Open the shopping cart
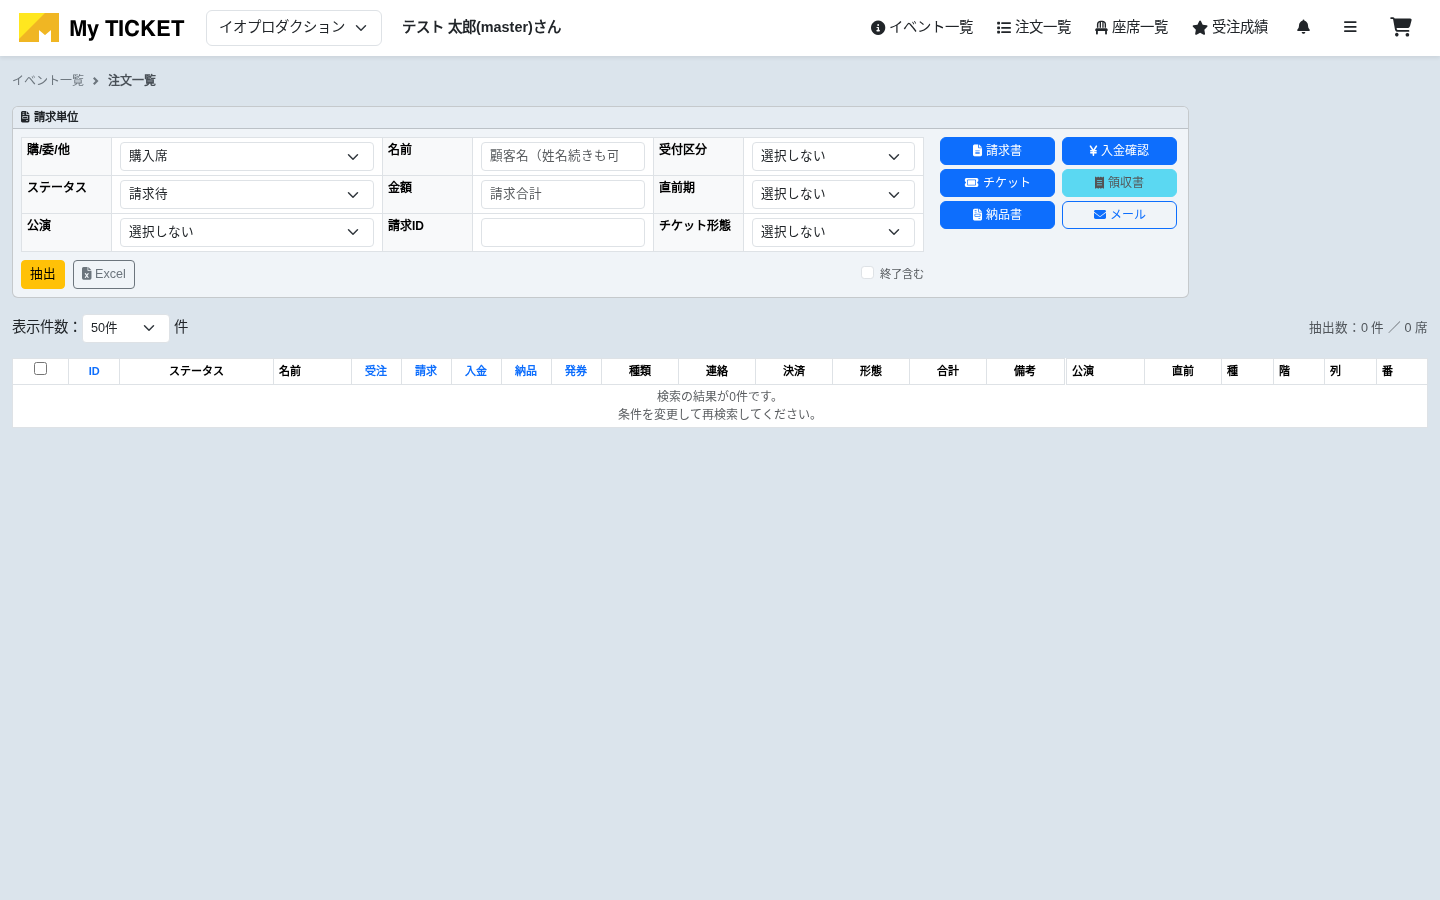Viewport: 1440px width, 900px height. [1401, 27]
